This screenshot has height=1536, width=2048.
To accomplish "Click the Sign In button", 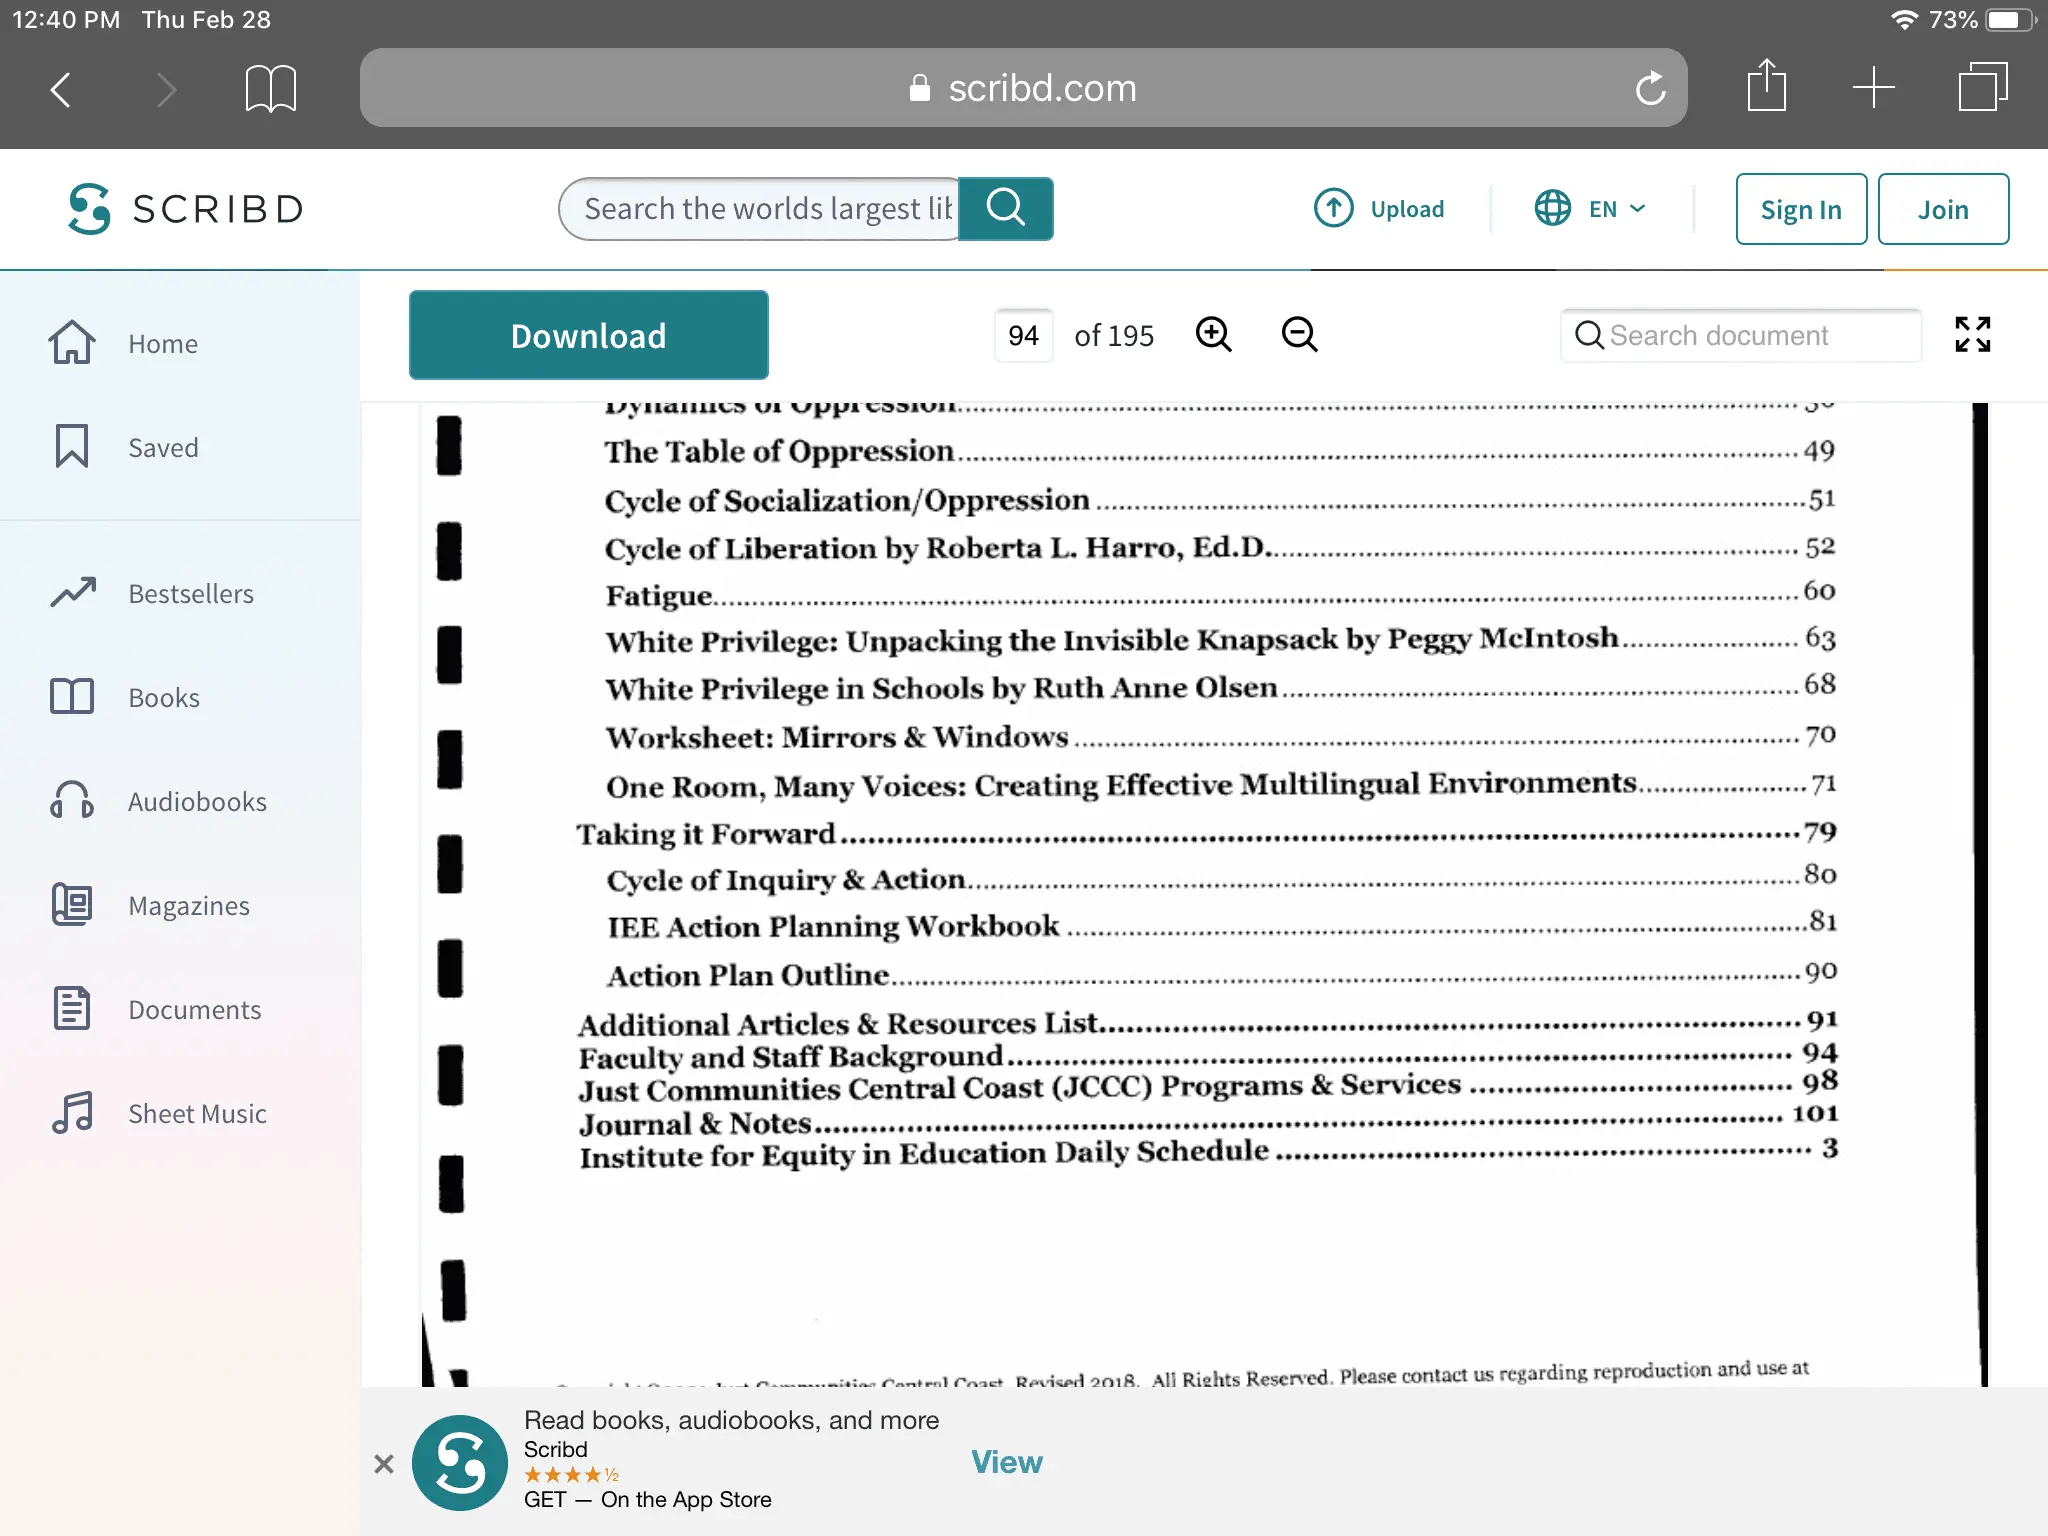I will click(x=1800, y=209).
